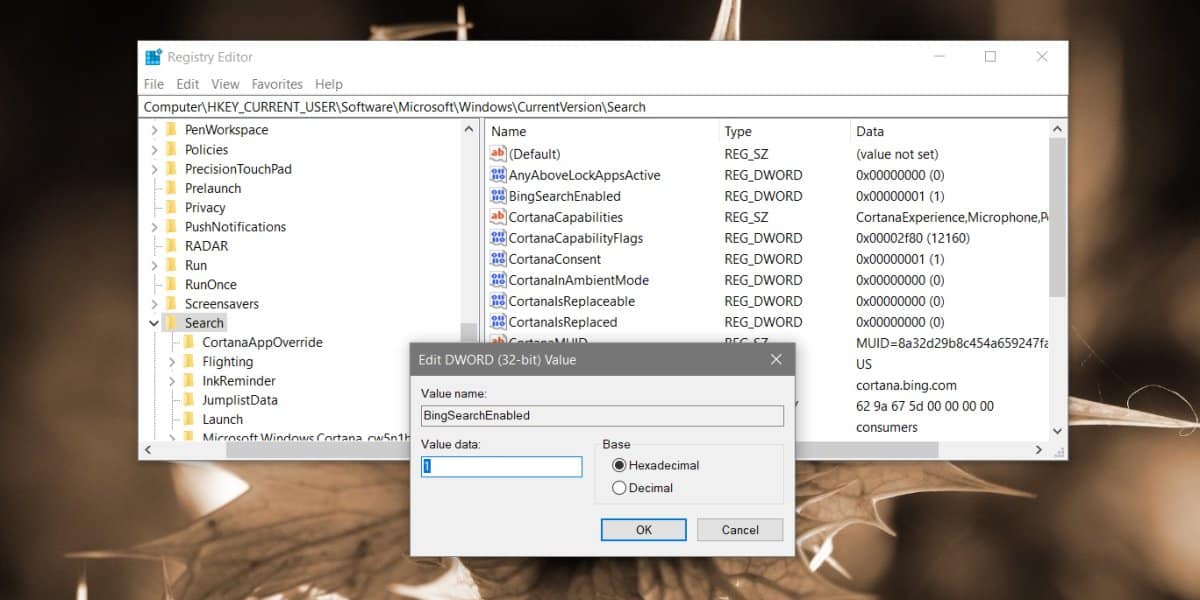Select the Privacy key label

tap(205, 207)
